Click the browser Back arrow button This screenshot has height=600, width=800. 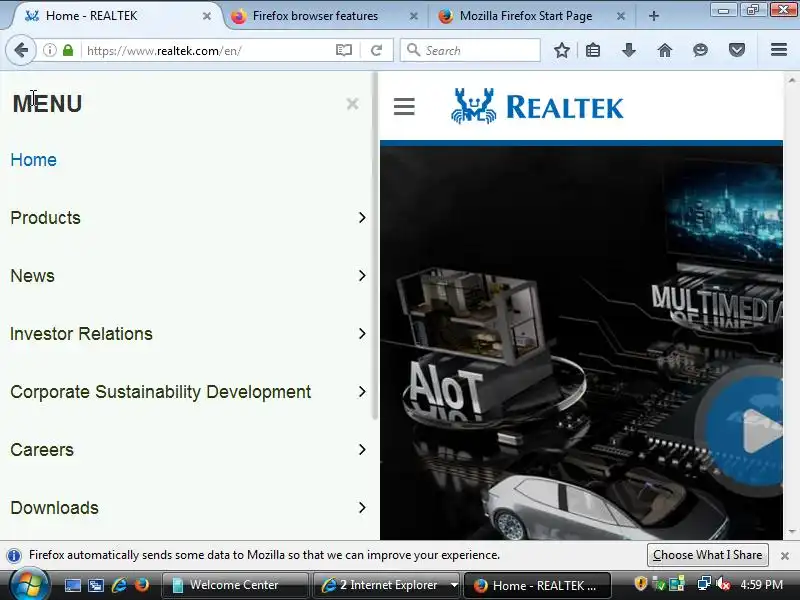tap(21, 51)
